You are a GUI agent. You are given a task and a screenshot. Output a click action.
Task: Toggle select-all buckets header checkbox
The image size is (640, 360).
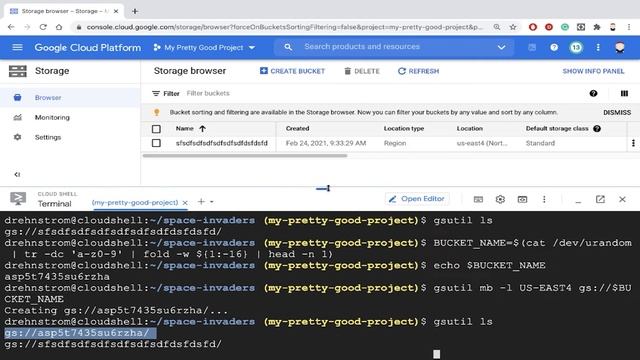pyautogui.click(x=156, y=129)
